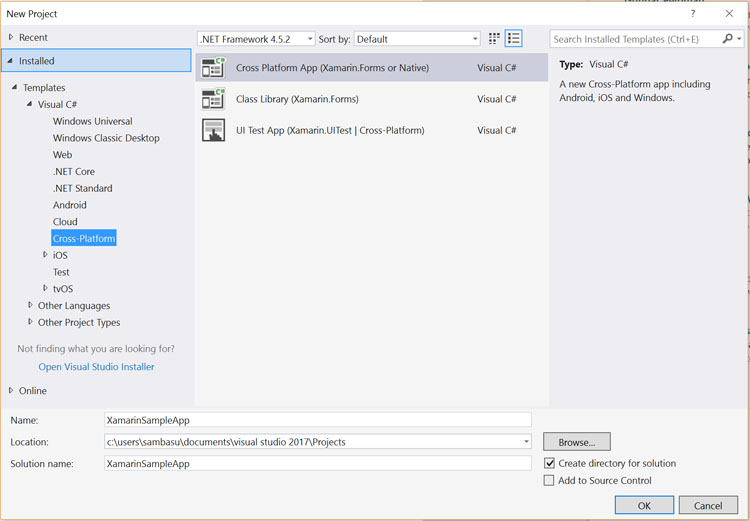Open the Location path dropdown arrow
Image resolution: width=750 pixels, height=521 pixels.
[x=526, y=442]
